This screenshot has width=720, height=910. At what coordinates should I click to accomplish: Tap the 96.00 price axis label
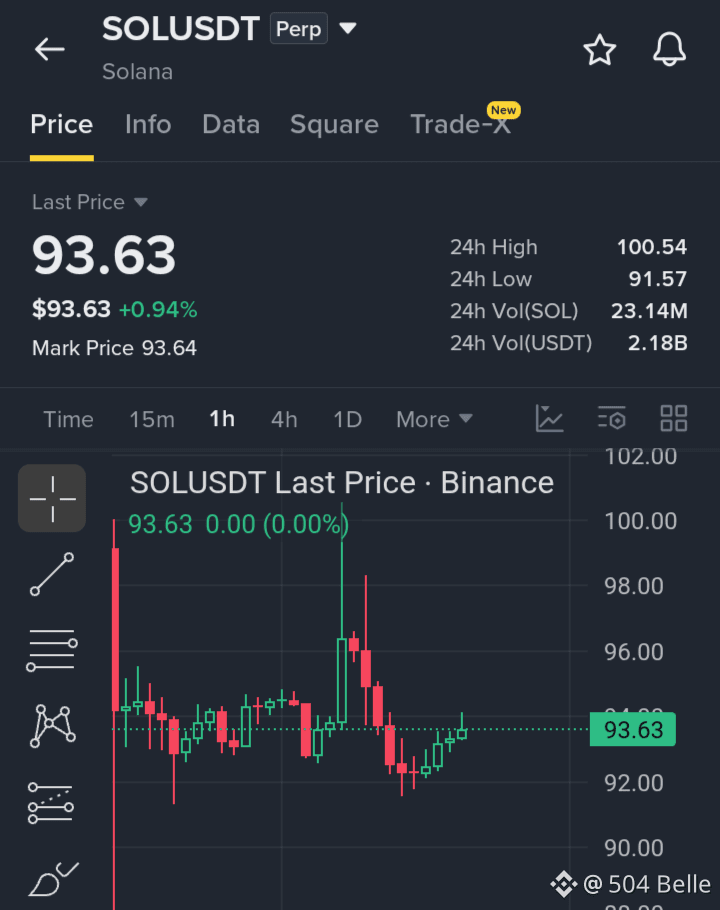[634, 652]
